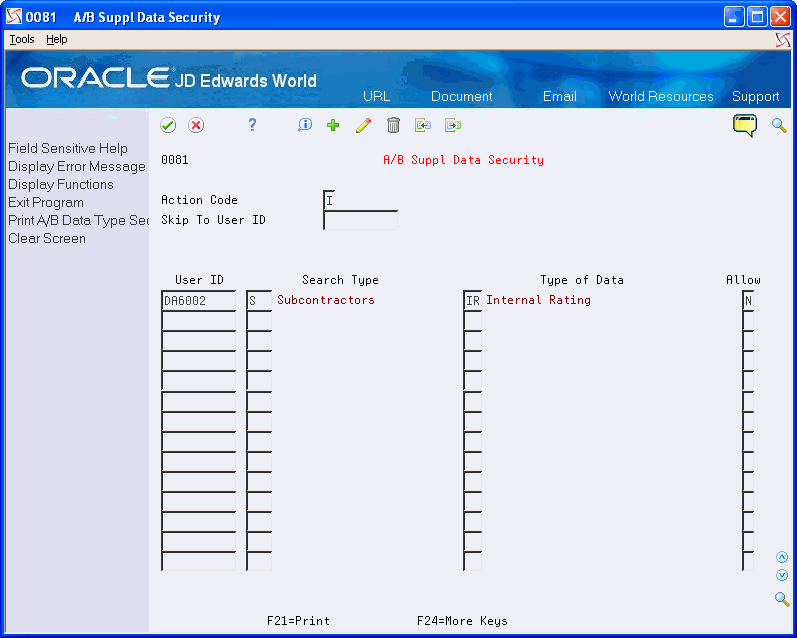Click the Internal Rating description text

pos(538,300)
